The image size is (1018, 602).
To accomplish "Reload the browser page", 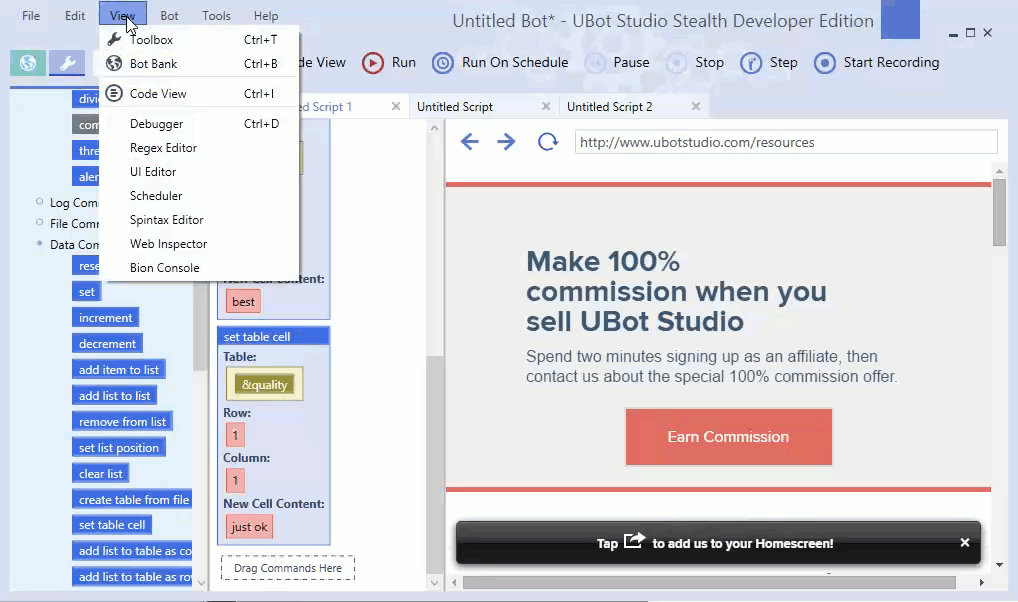I will [548, 142].
